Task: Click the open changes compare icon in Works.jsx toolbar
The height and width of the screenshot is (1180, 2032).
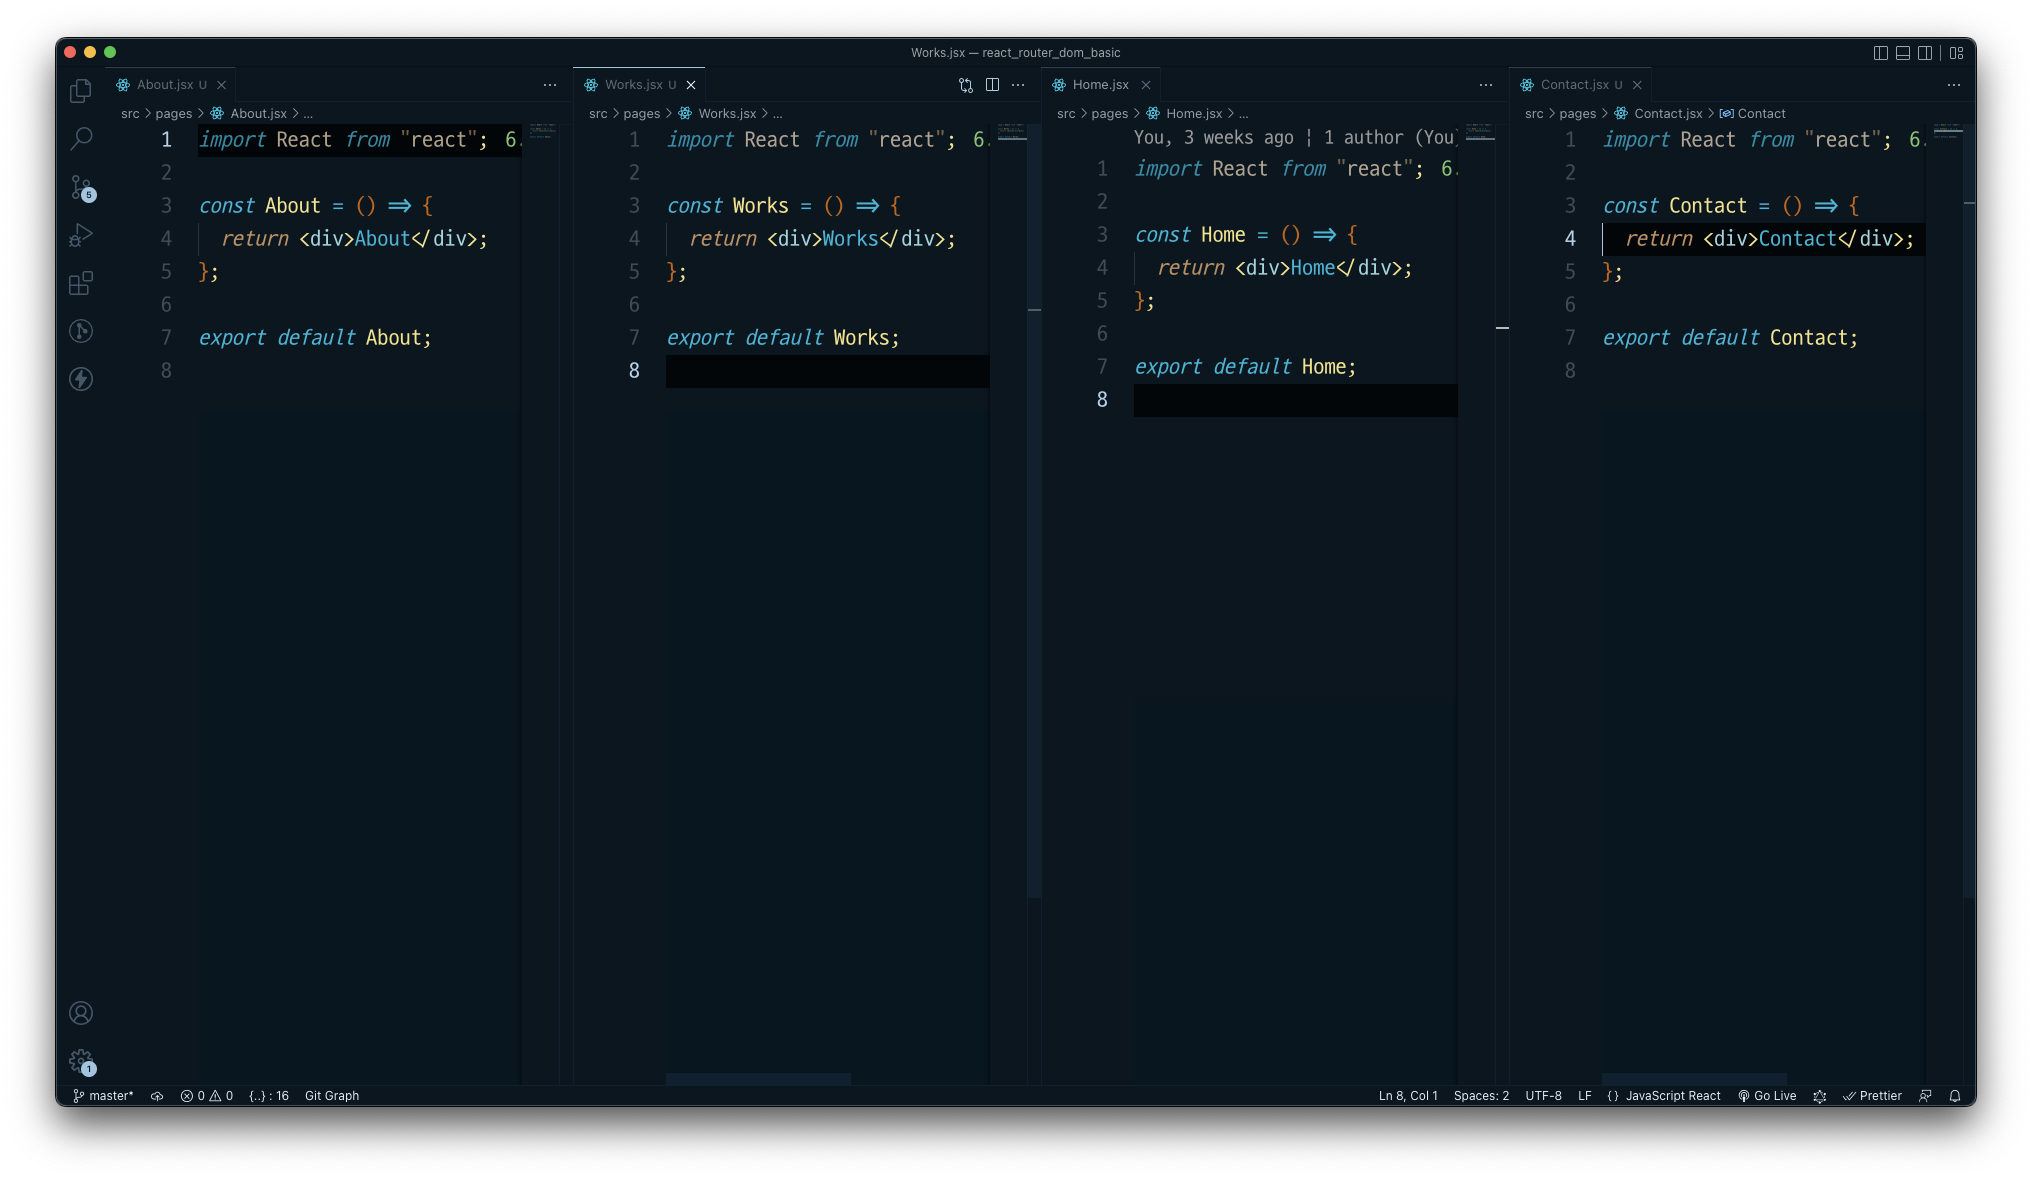Action: click(x=965, y=86)
